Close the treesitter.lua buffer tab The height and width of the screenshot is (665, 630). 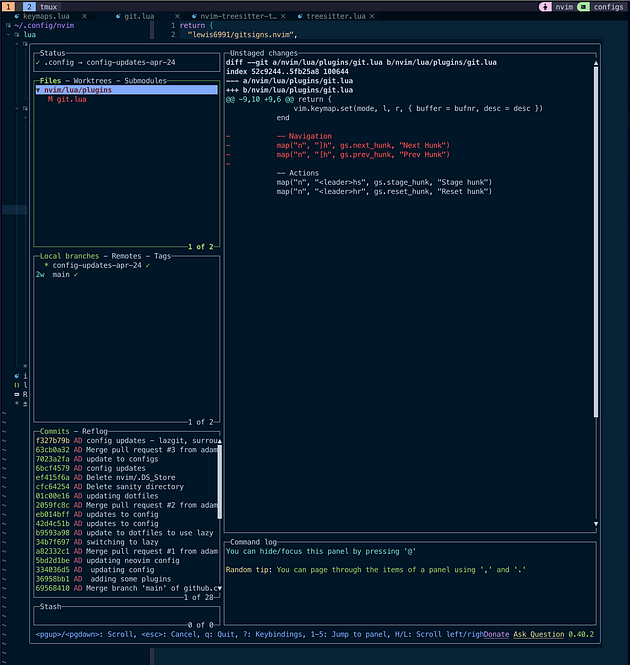[372, 16]
